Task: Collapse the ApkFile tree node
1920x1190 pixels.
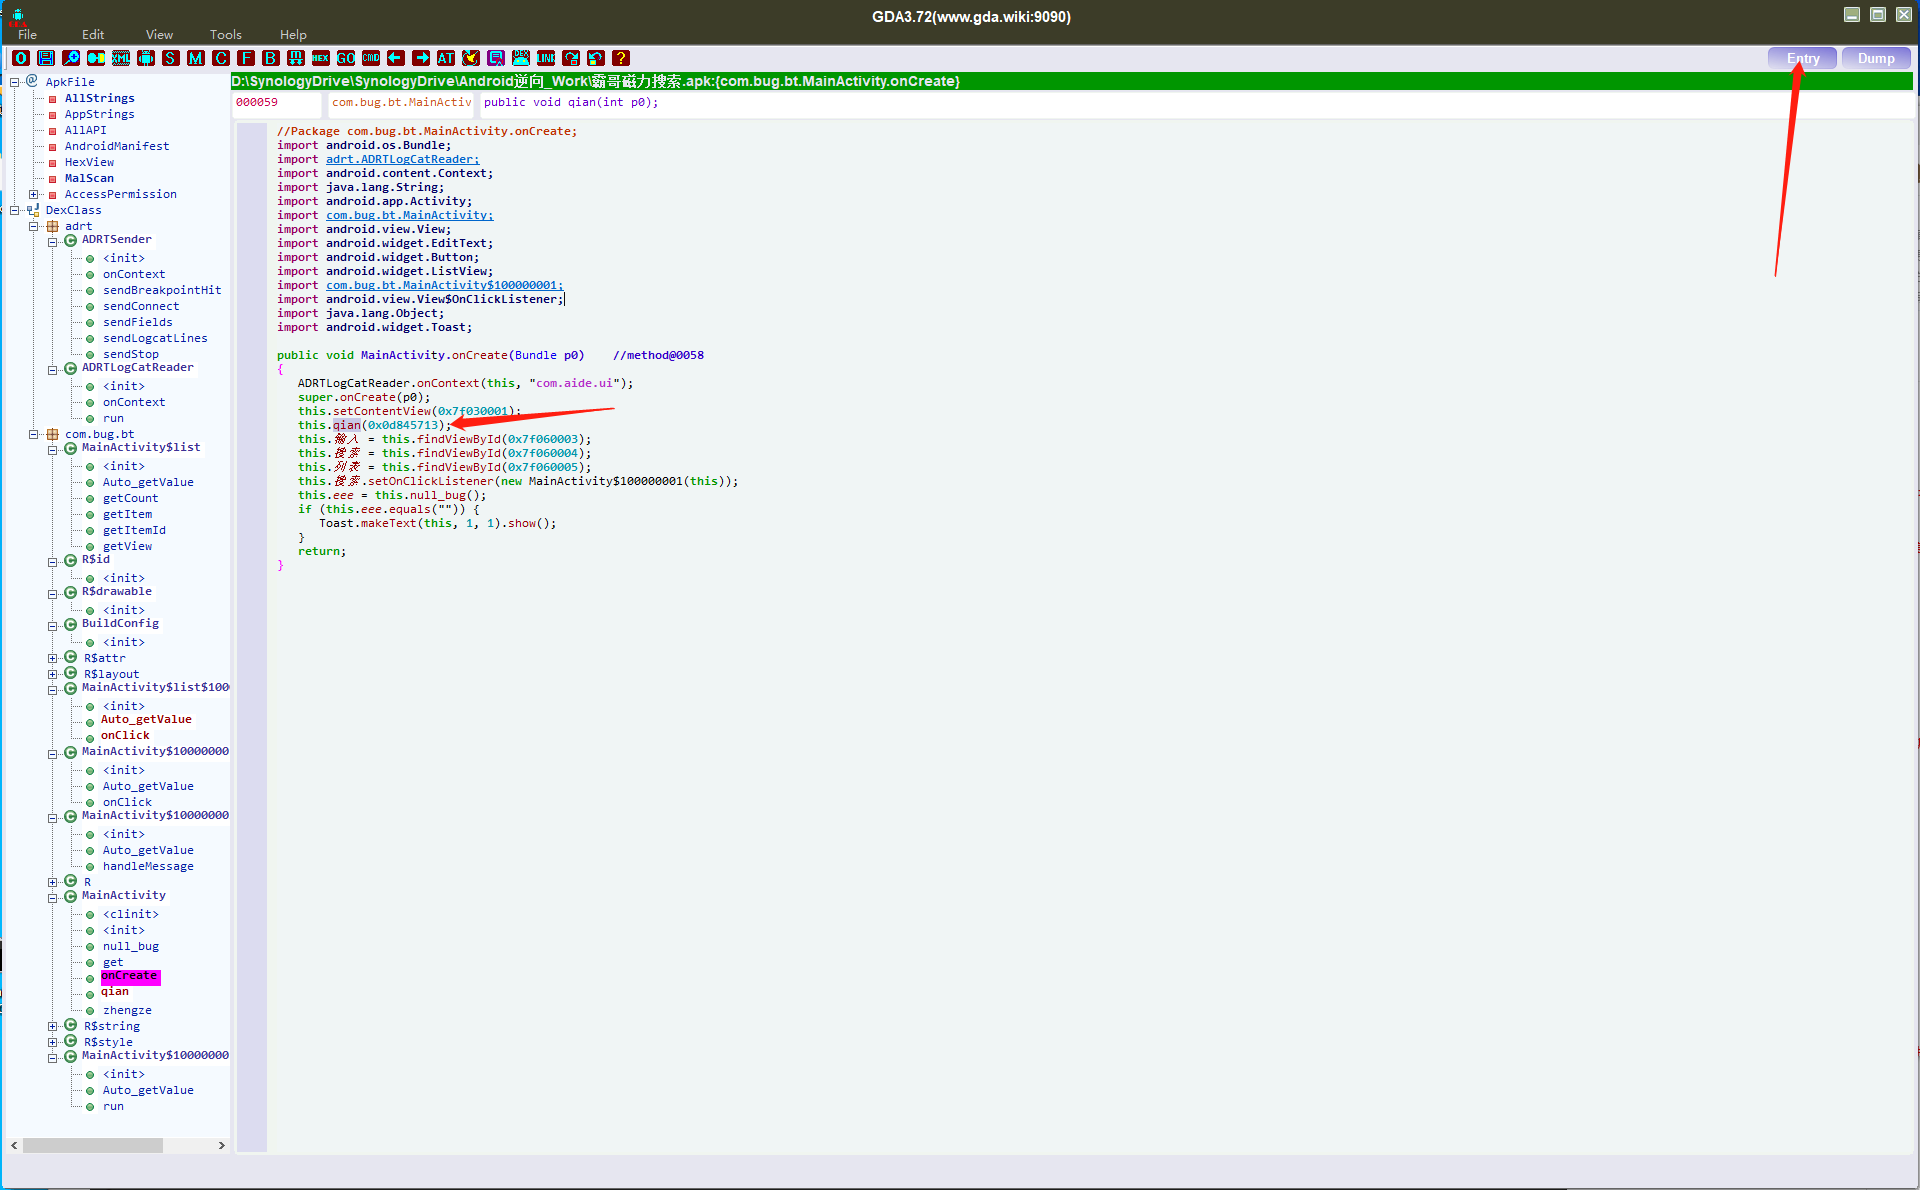Action: pos(15,81)
